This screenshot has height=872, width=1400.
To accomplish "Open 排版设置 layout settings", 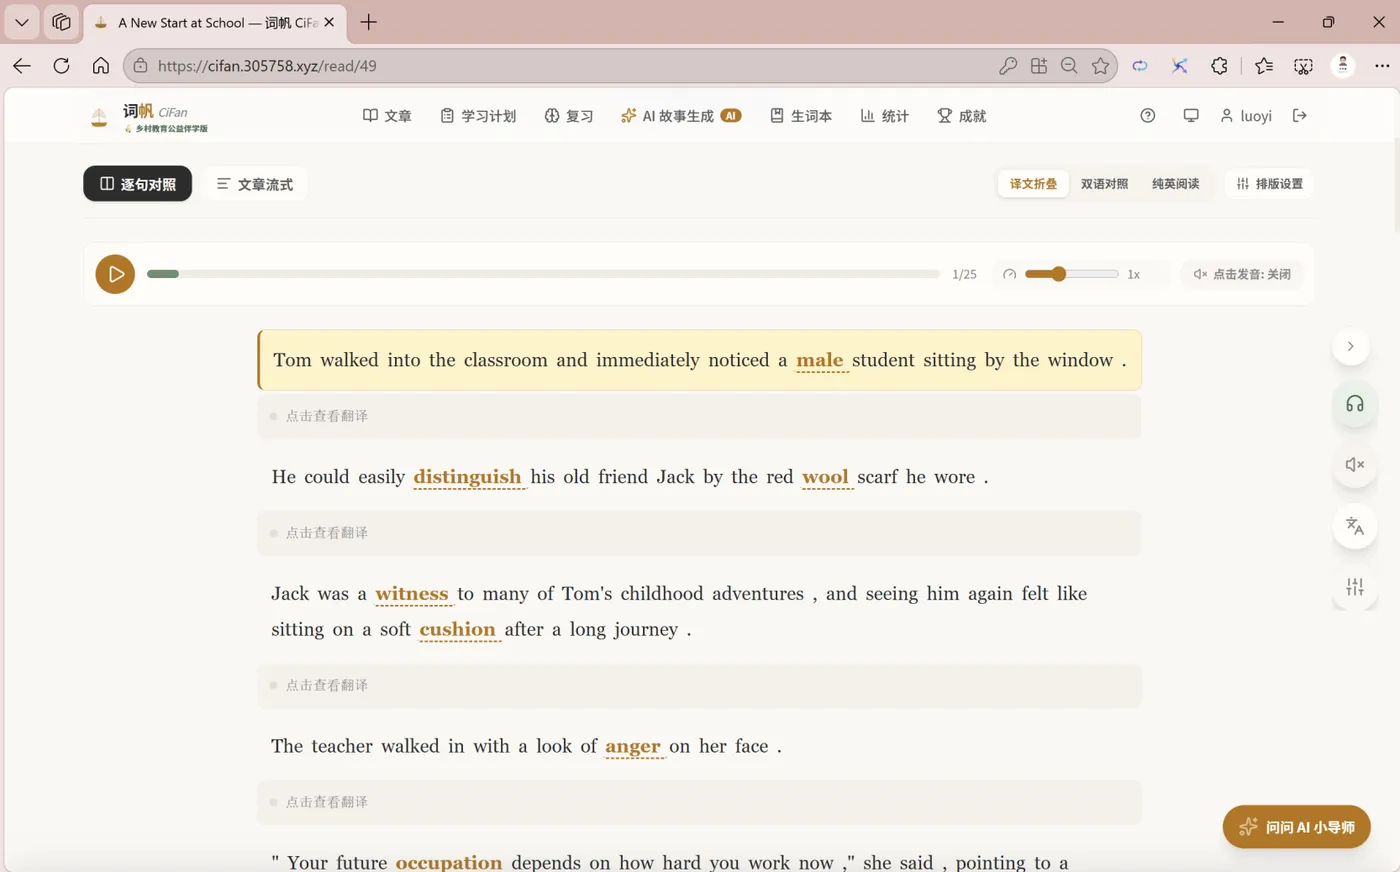I will [1270, 184].
